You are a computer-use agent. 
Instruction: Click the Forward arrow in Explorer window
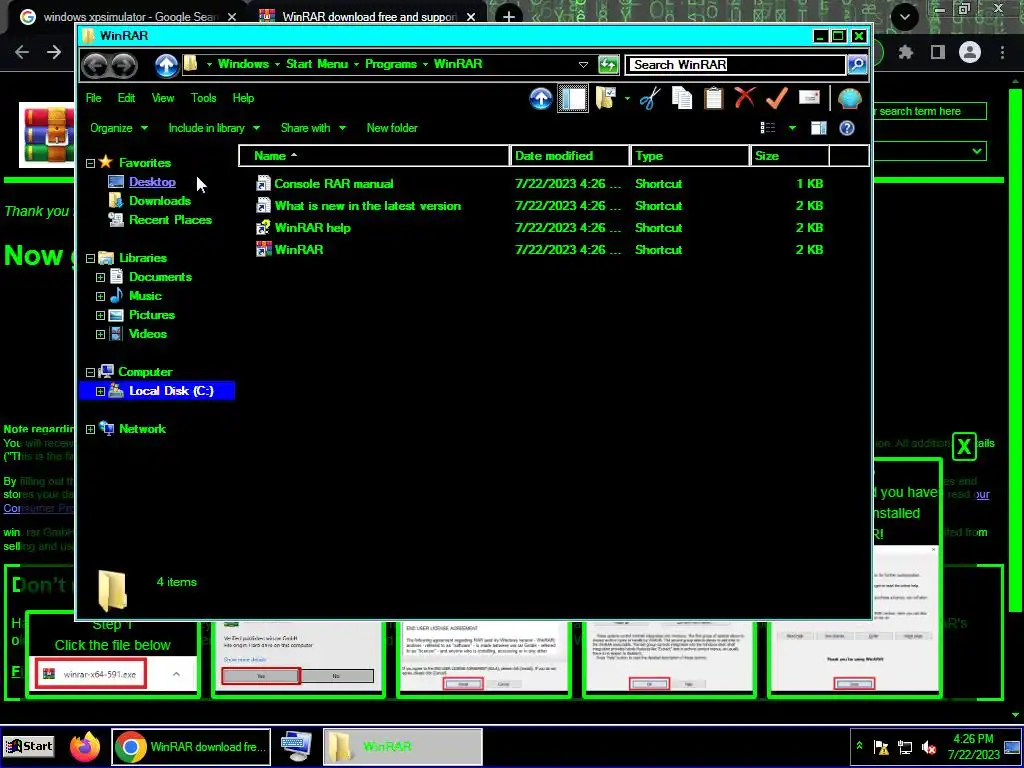(124, 65)
